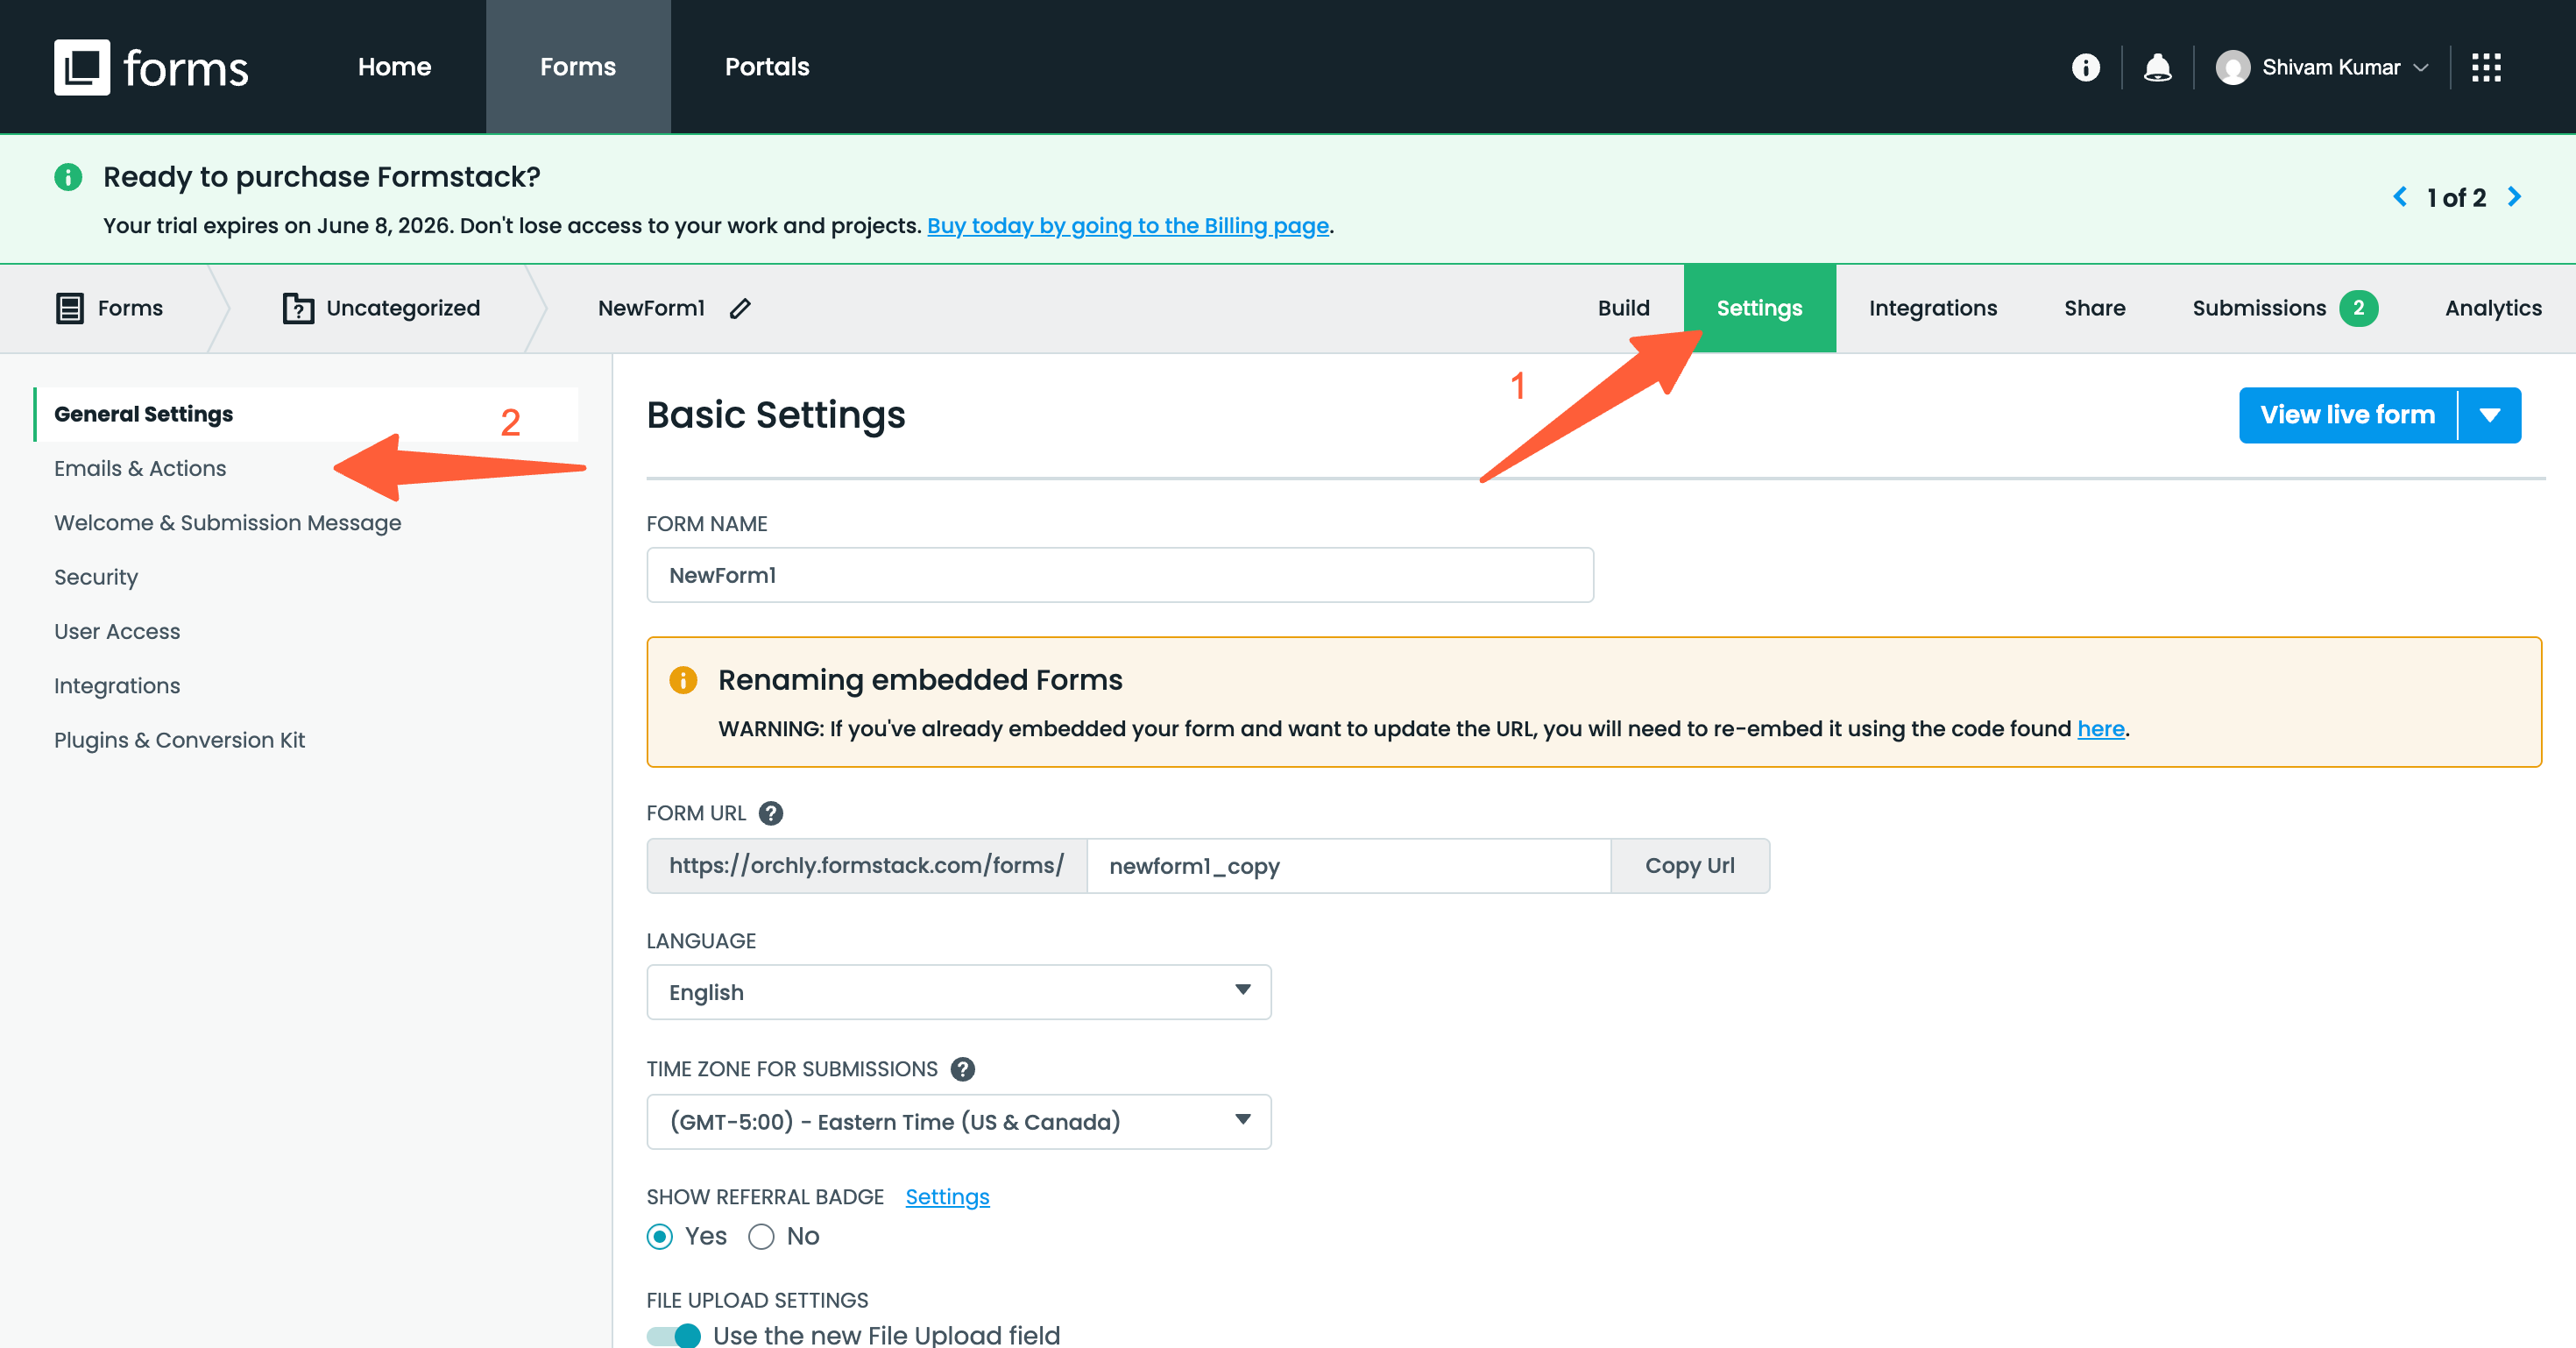2576x1348 pixels.
Task: Open Welcome & Submission Message settings
Action: click(227, 523)
